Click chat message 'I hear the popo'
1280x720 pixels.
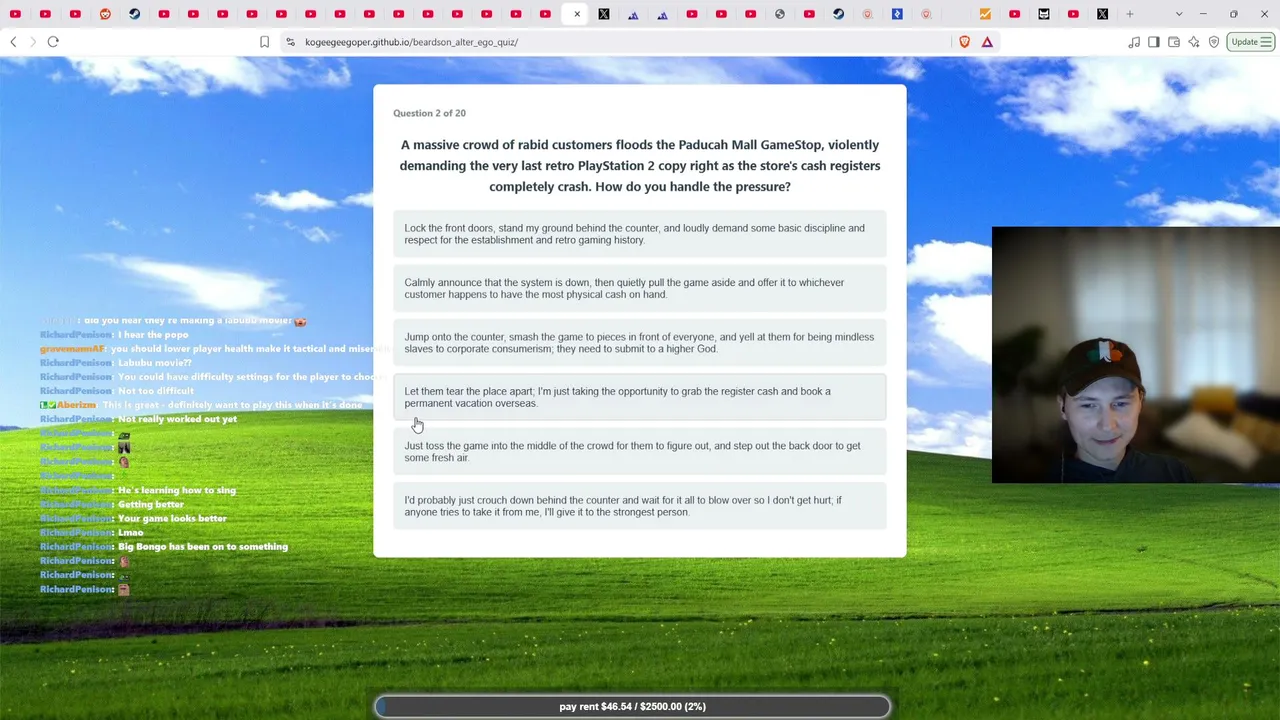tap(153, 335)
